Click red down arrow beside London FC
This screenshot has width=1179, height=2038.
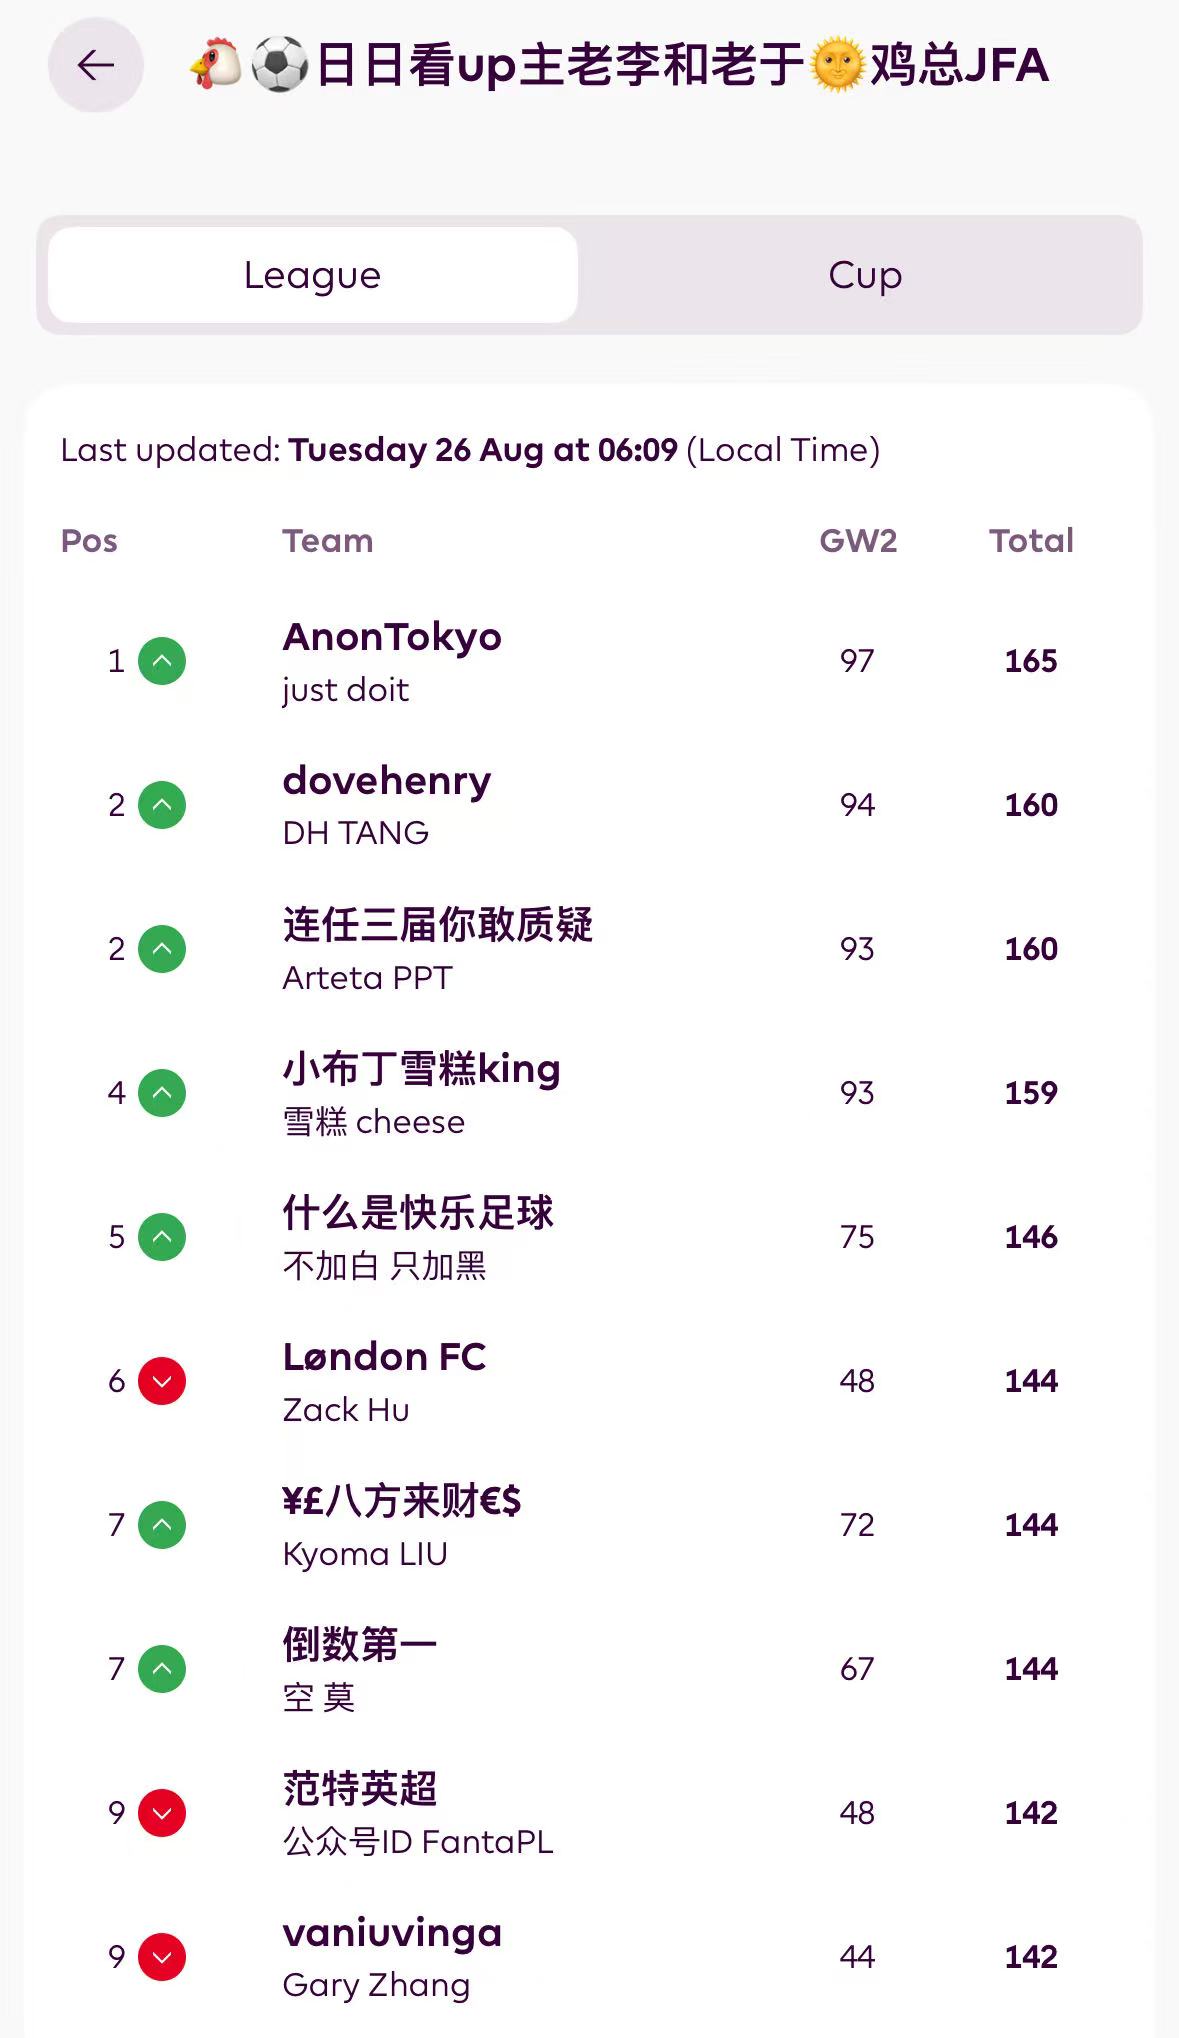(162, 1381)
